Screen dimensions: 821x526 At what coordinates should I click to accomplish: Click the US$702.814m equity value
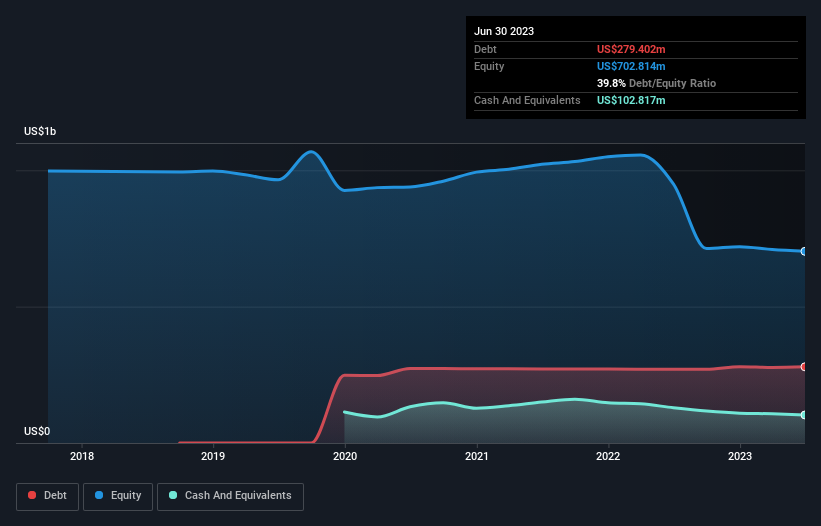coord(631,66)
